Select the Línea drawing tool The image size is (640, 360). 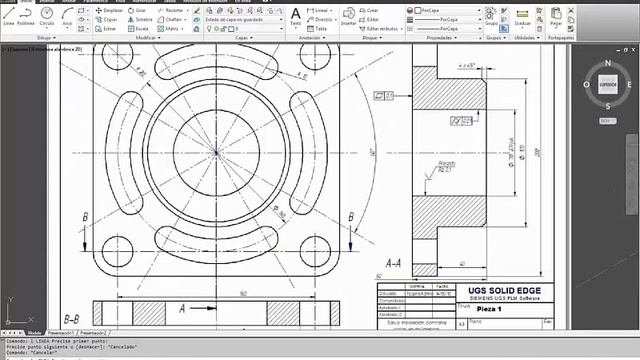9,16
